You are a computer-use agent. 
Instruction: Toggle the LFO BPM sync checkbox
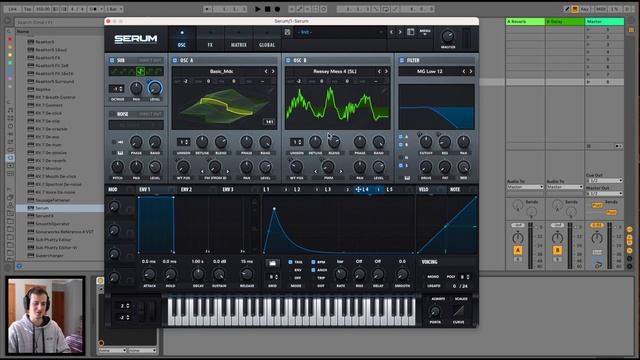pos(313,262)
